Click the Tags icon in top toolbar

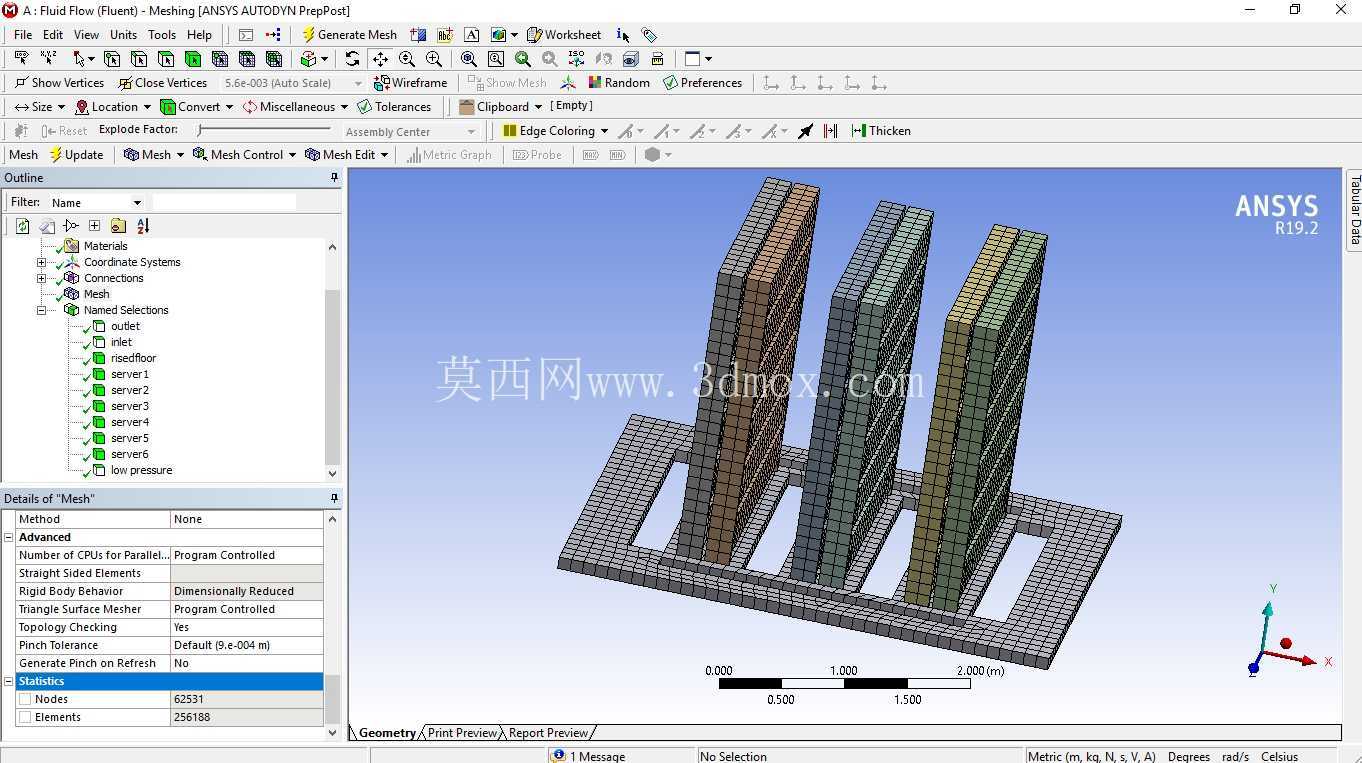click(x=649, y=35)
